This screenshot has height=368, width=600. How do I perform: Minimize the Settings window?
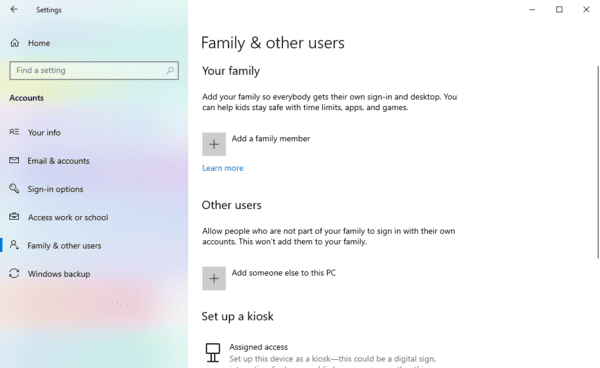point(532,10)
